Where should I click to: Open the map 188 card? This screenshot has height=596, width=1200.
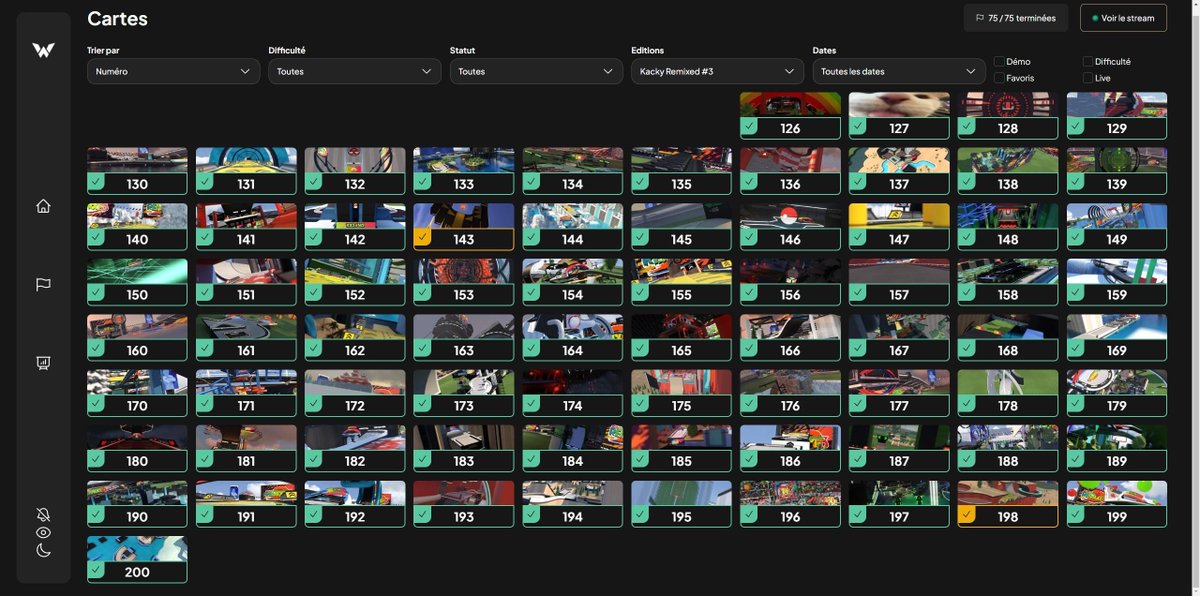[1008, 449]
